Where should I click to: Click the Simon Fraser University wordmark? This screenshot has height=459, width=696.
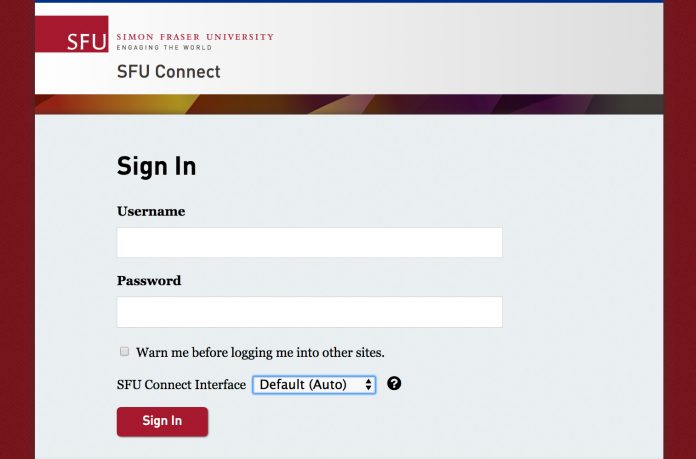click(195, 37)
